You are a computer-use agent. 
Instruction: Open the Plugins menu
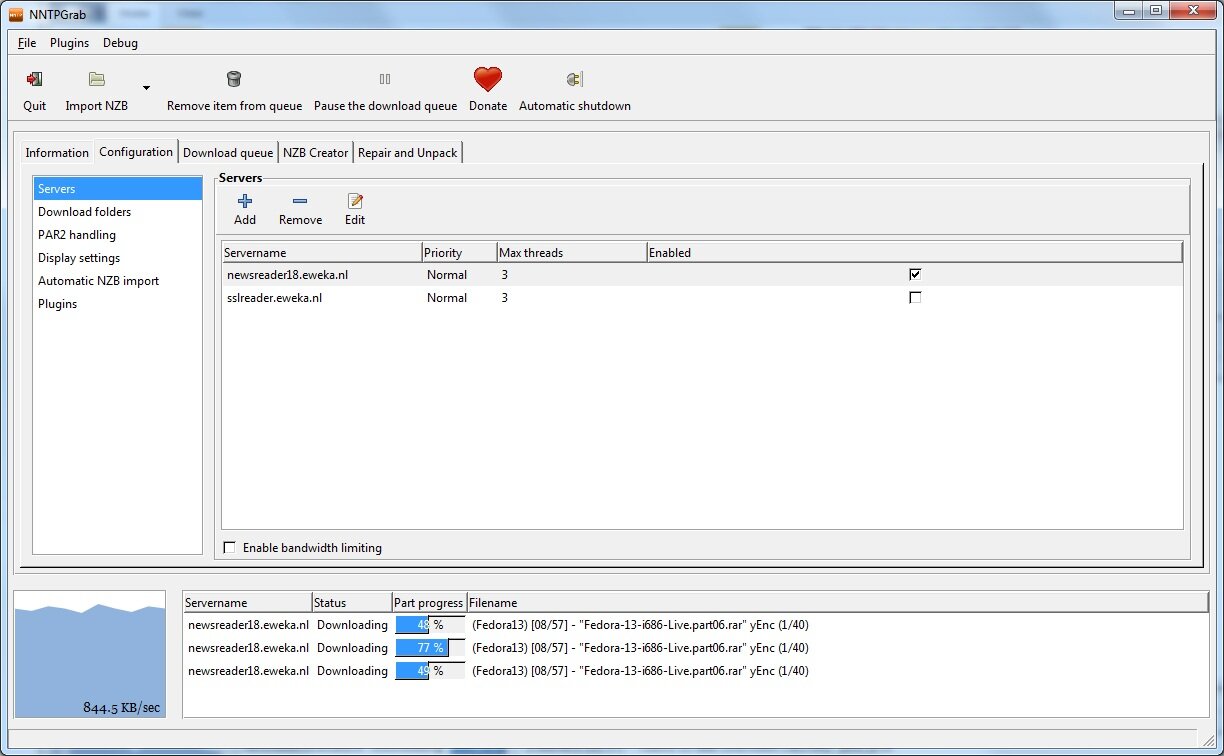point(69,43)
